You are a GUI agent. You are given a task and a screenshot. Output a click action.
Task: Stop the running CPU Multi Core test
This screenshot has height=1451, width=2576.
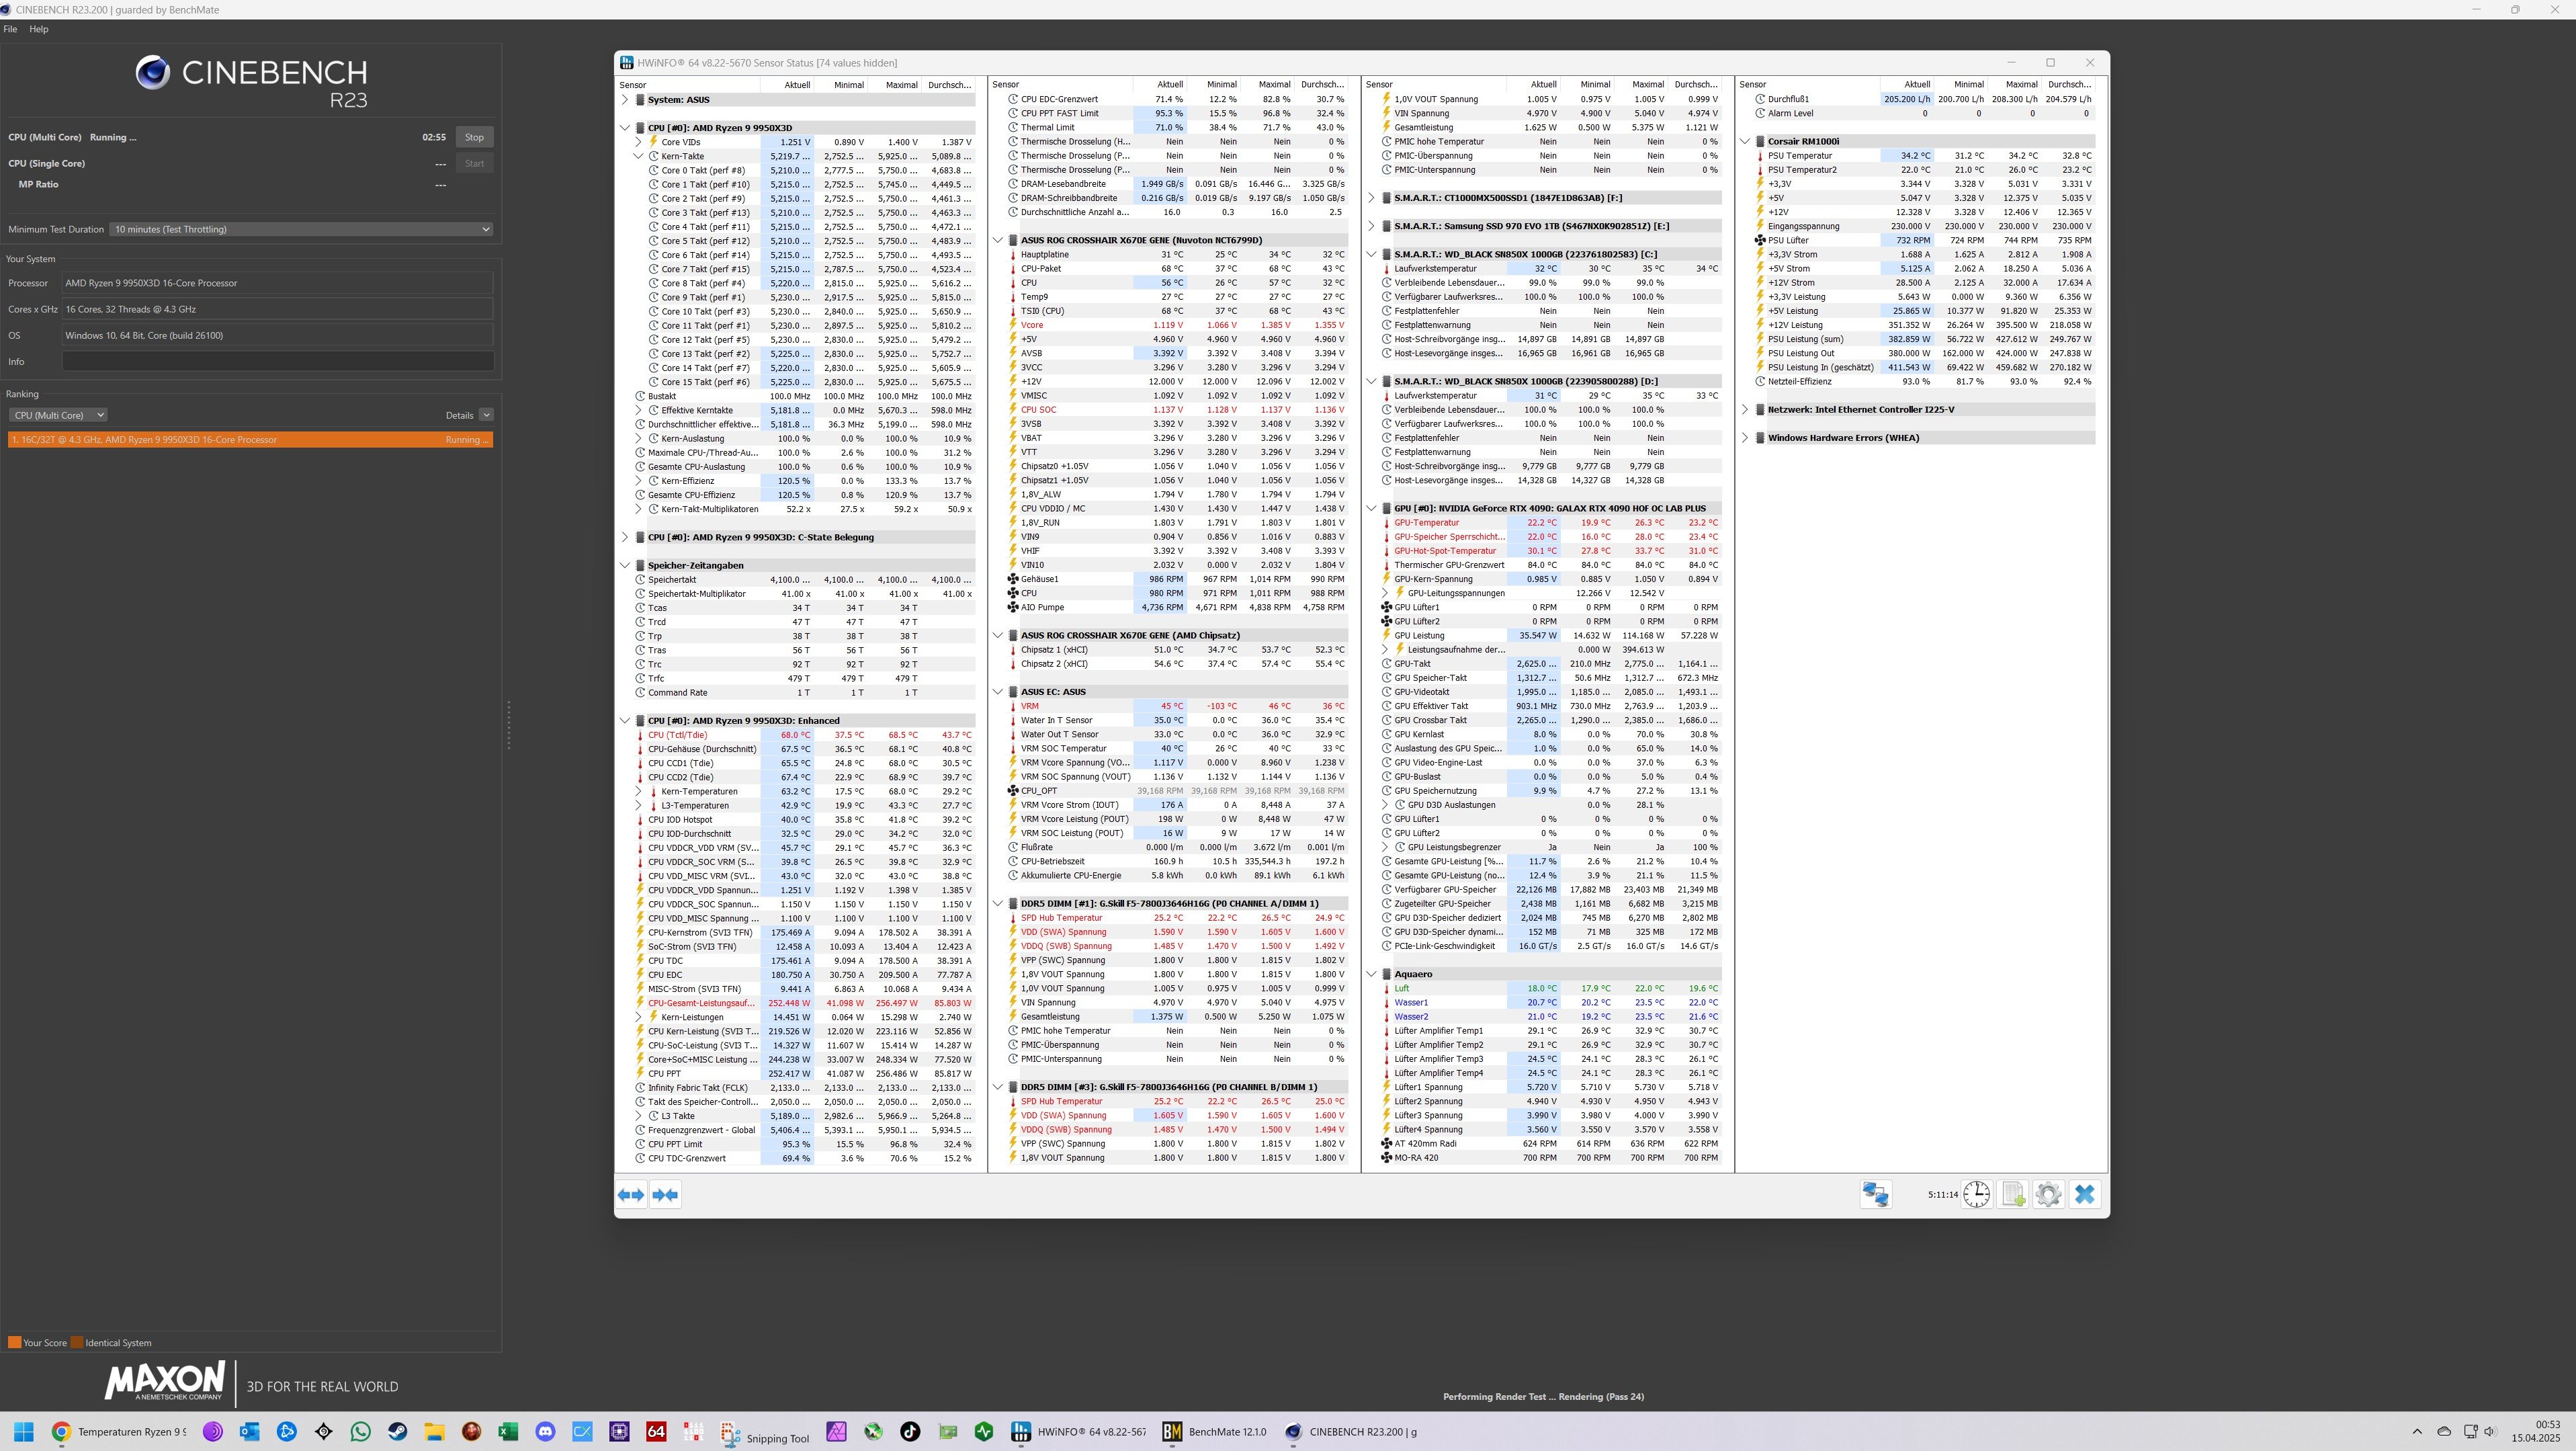(474, 137)
